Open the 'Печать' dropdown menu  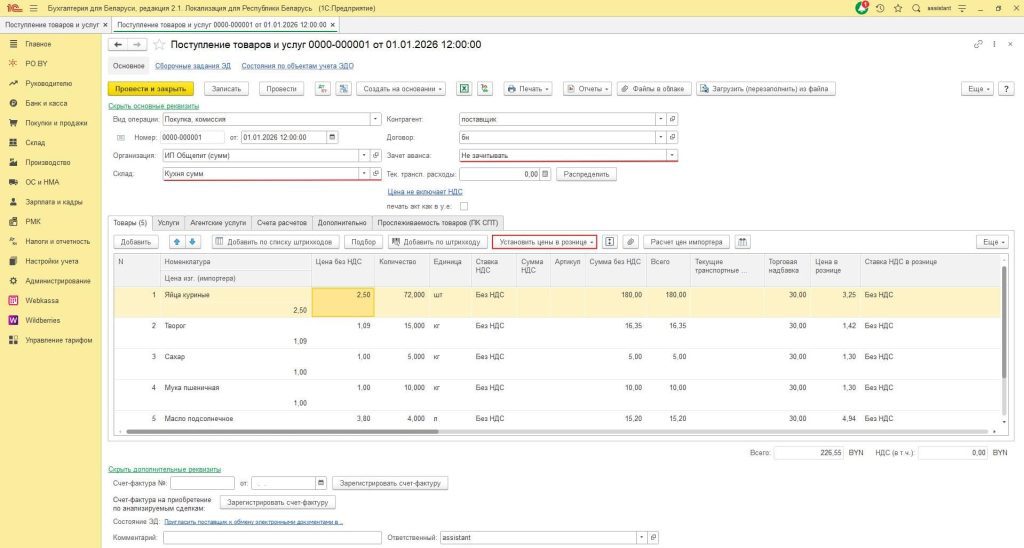coord(529,88)
